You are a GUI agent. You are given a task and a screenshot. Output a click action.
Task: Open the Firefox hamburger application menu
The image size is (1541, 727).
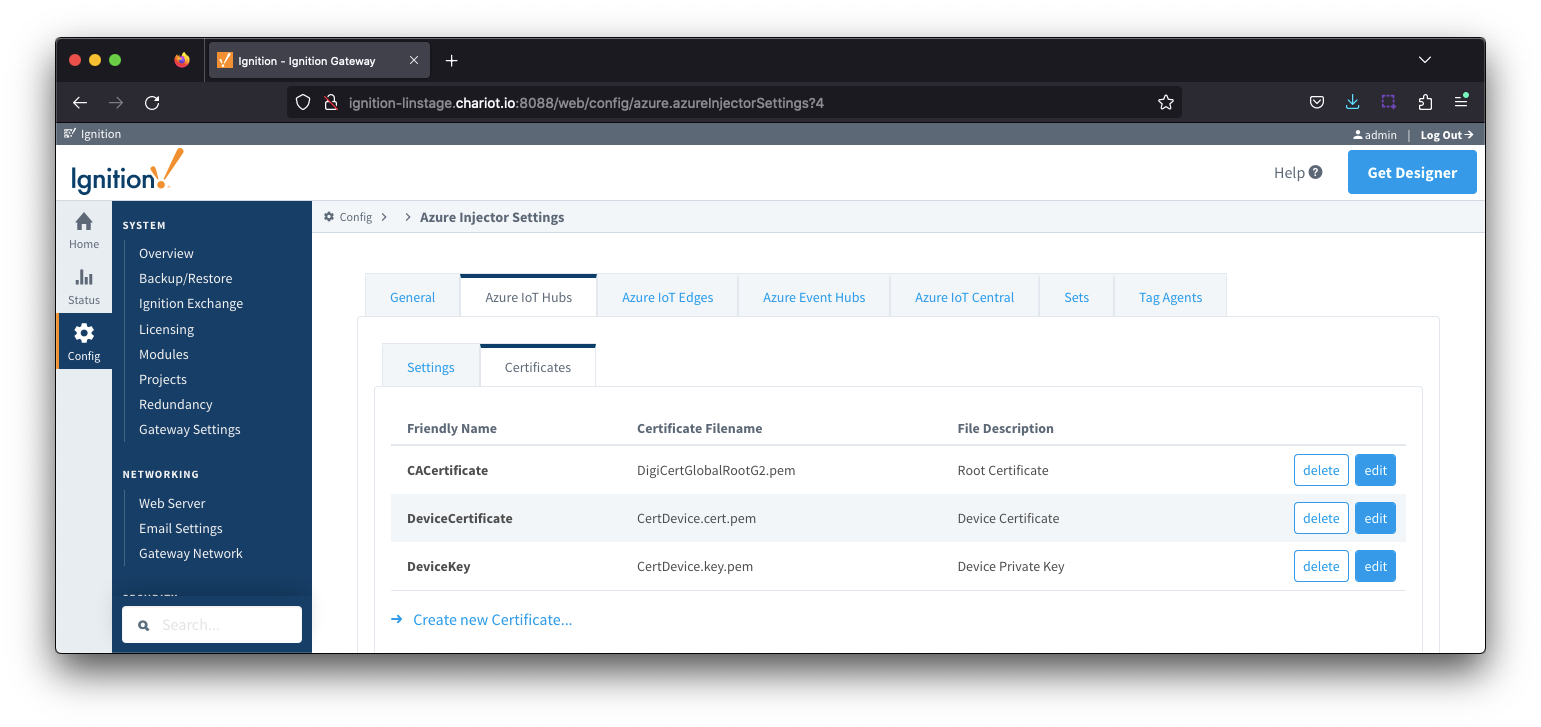(x=1461, y=102)
